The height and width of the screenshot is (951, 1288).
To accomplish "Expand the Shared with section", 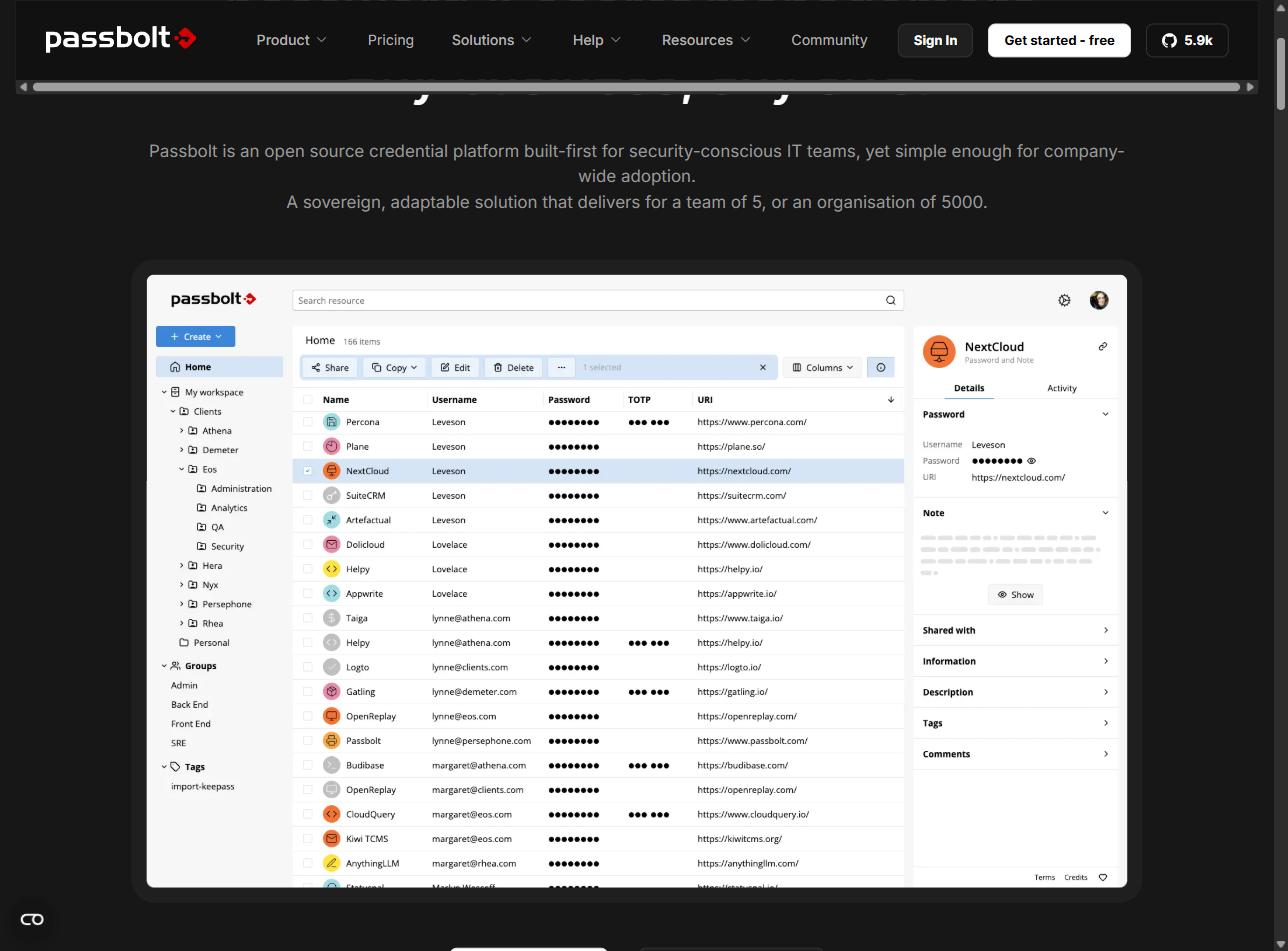I will pos(1015,630).
